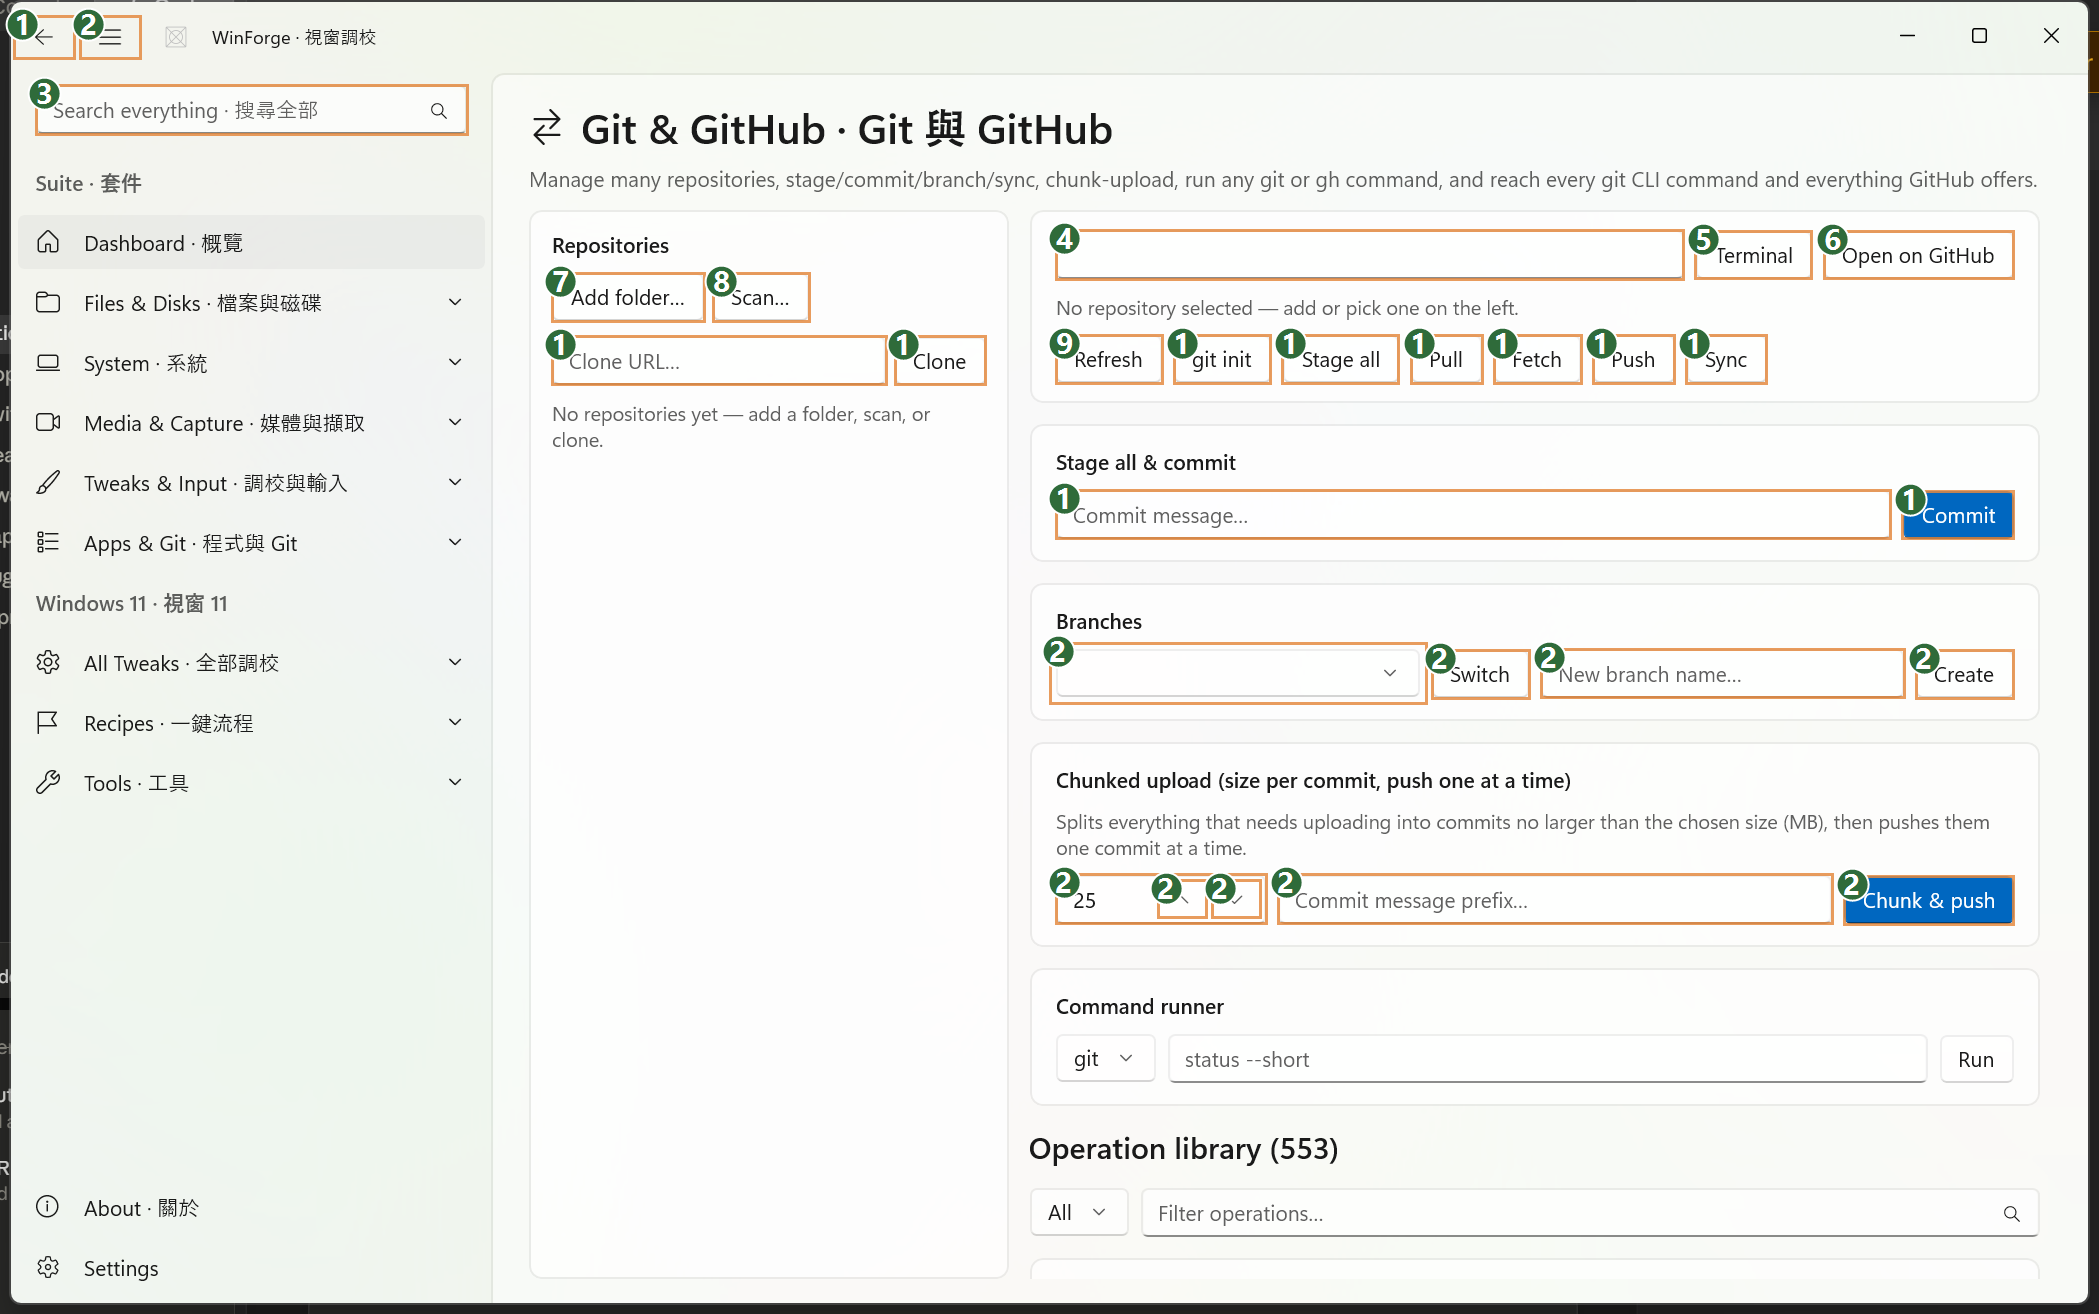
Task: Click the Git & GitHub arrows icon in heading
Action: pos(547,128)
